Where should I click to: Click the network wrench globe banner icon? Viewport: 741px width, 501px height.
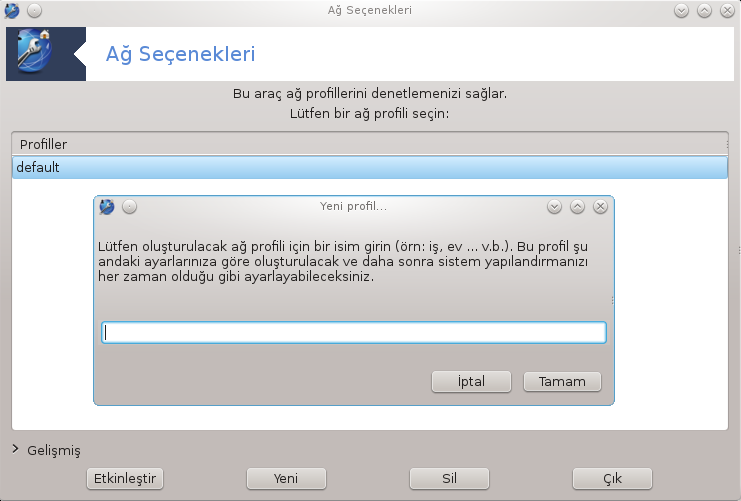(34, 51)
